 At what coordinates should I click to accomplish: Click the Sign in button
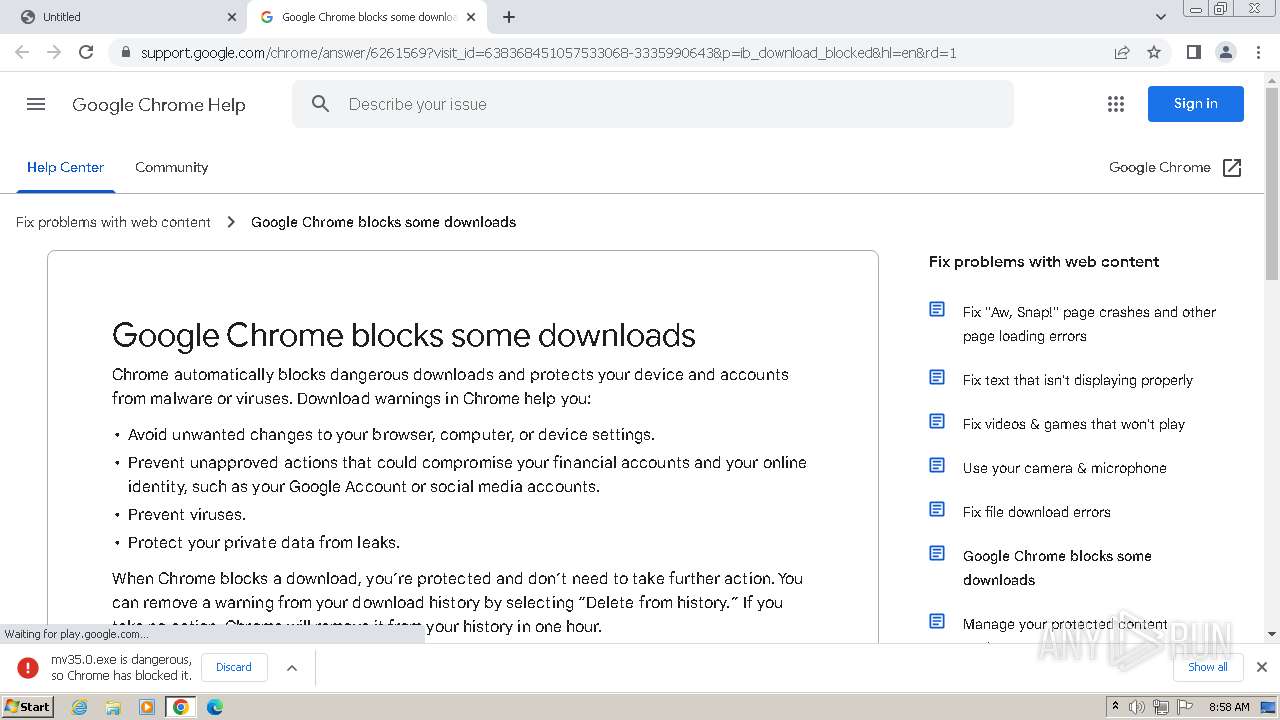pos(1195,104)
